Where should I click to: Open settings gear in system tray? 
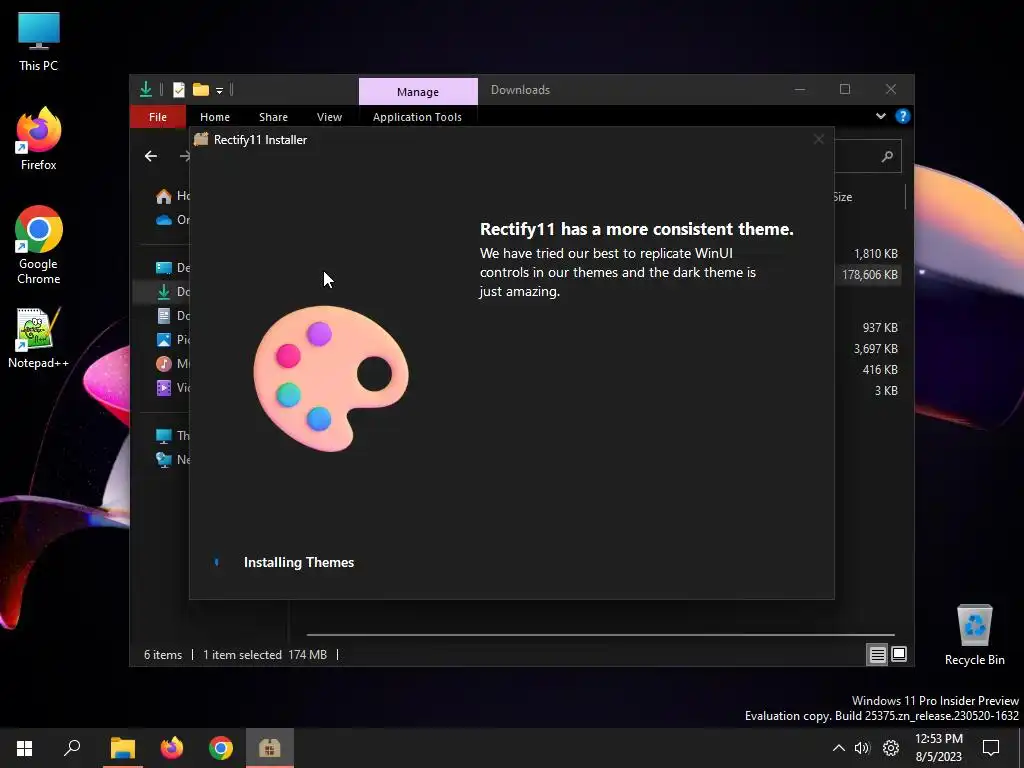tap(891, 748)
